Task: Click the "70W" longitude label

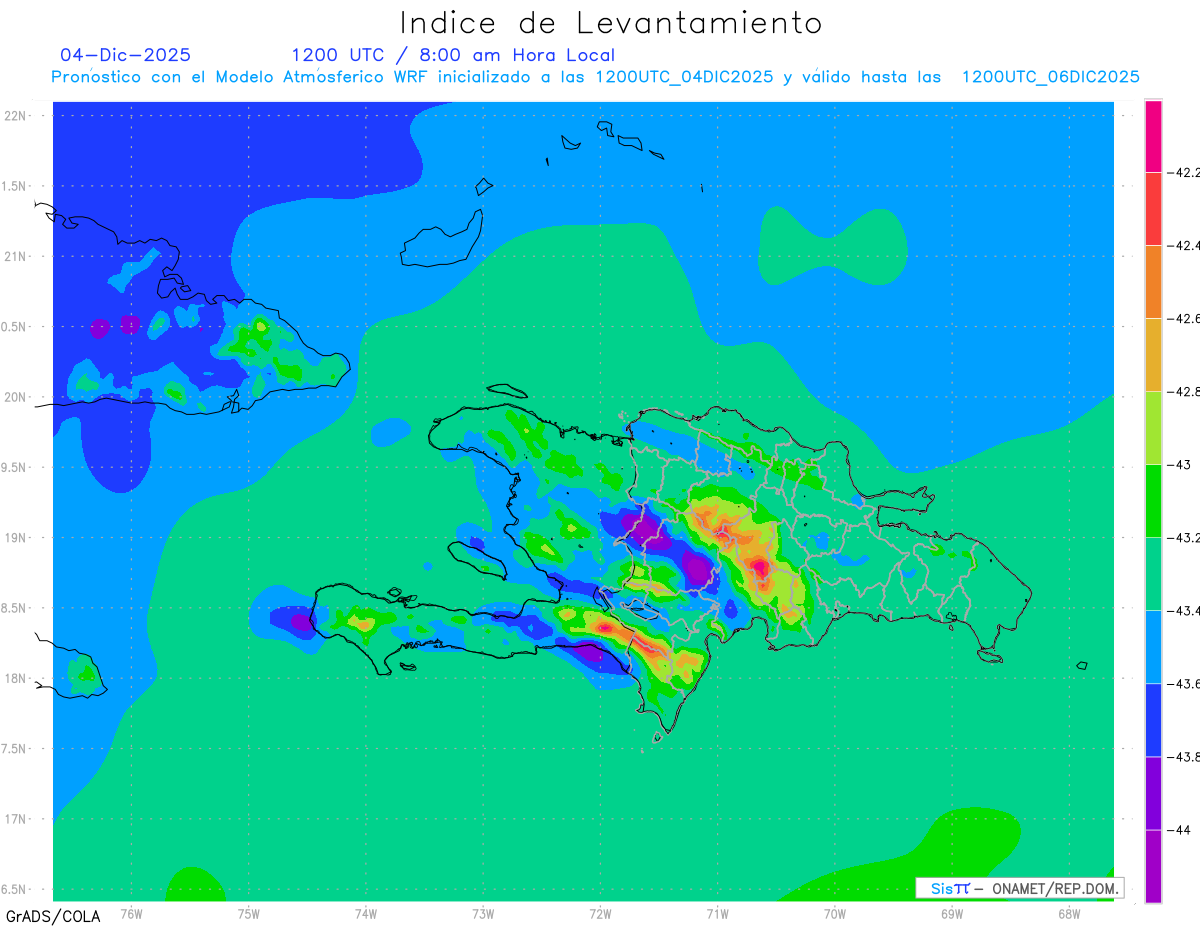Action: [835, 913]
